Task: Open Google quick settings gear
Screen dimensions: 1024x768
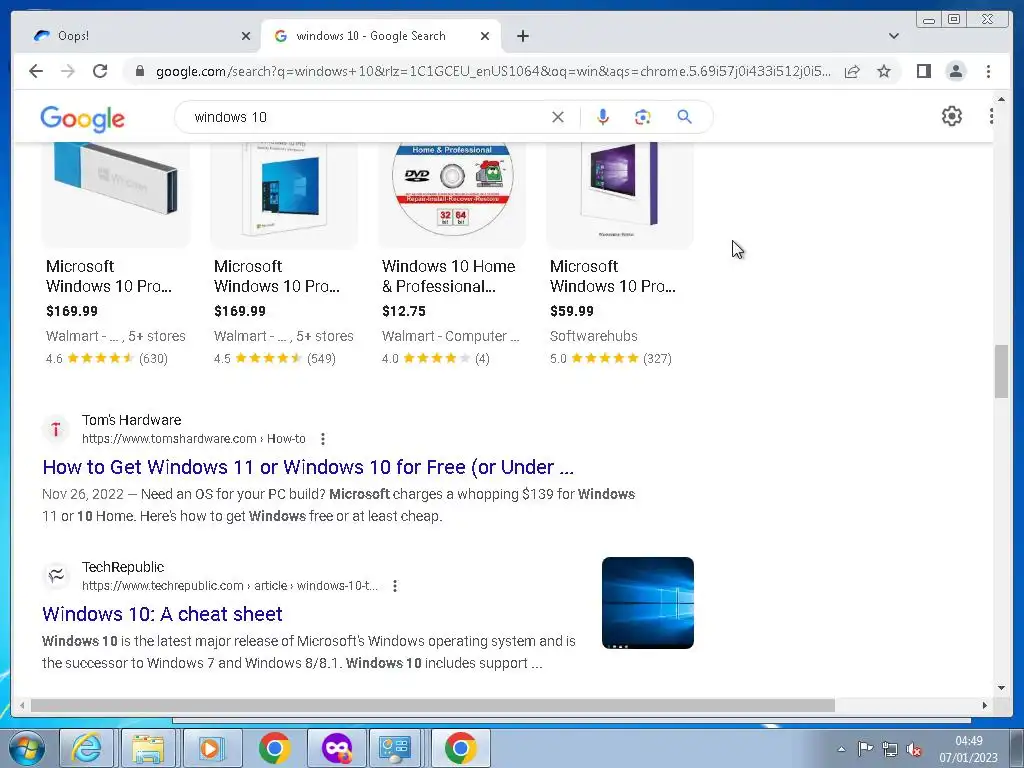Action: coord(952,116)
